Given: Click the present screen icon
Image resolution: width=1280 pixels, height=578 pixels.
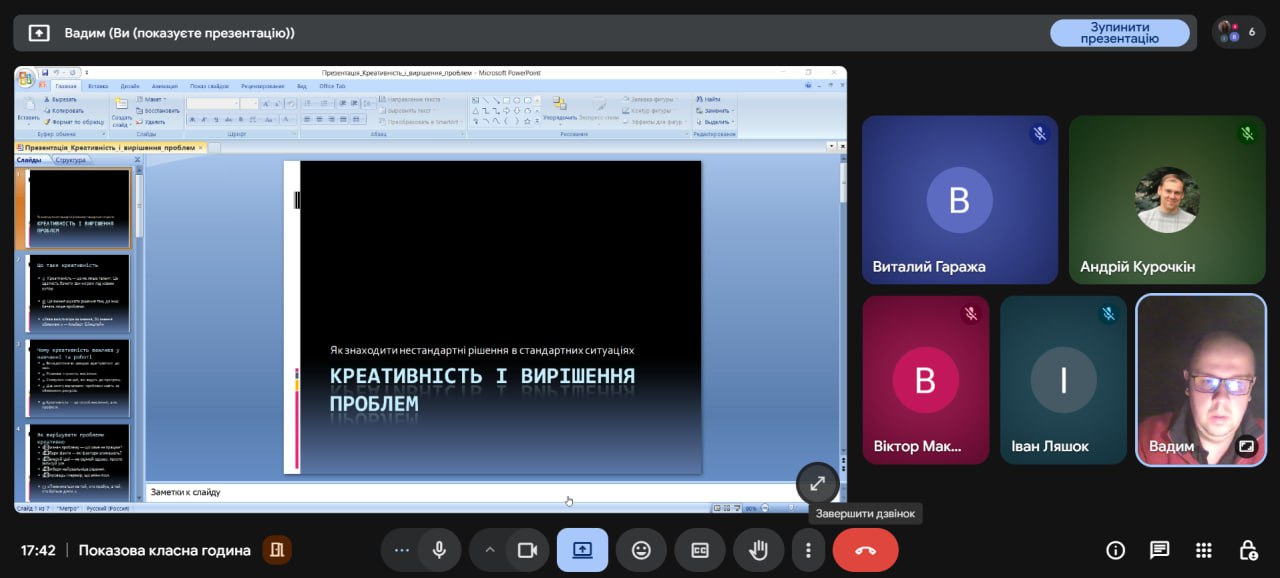Looking at the screenshot, I should click(x=582, y=550).
